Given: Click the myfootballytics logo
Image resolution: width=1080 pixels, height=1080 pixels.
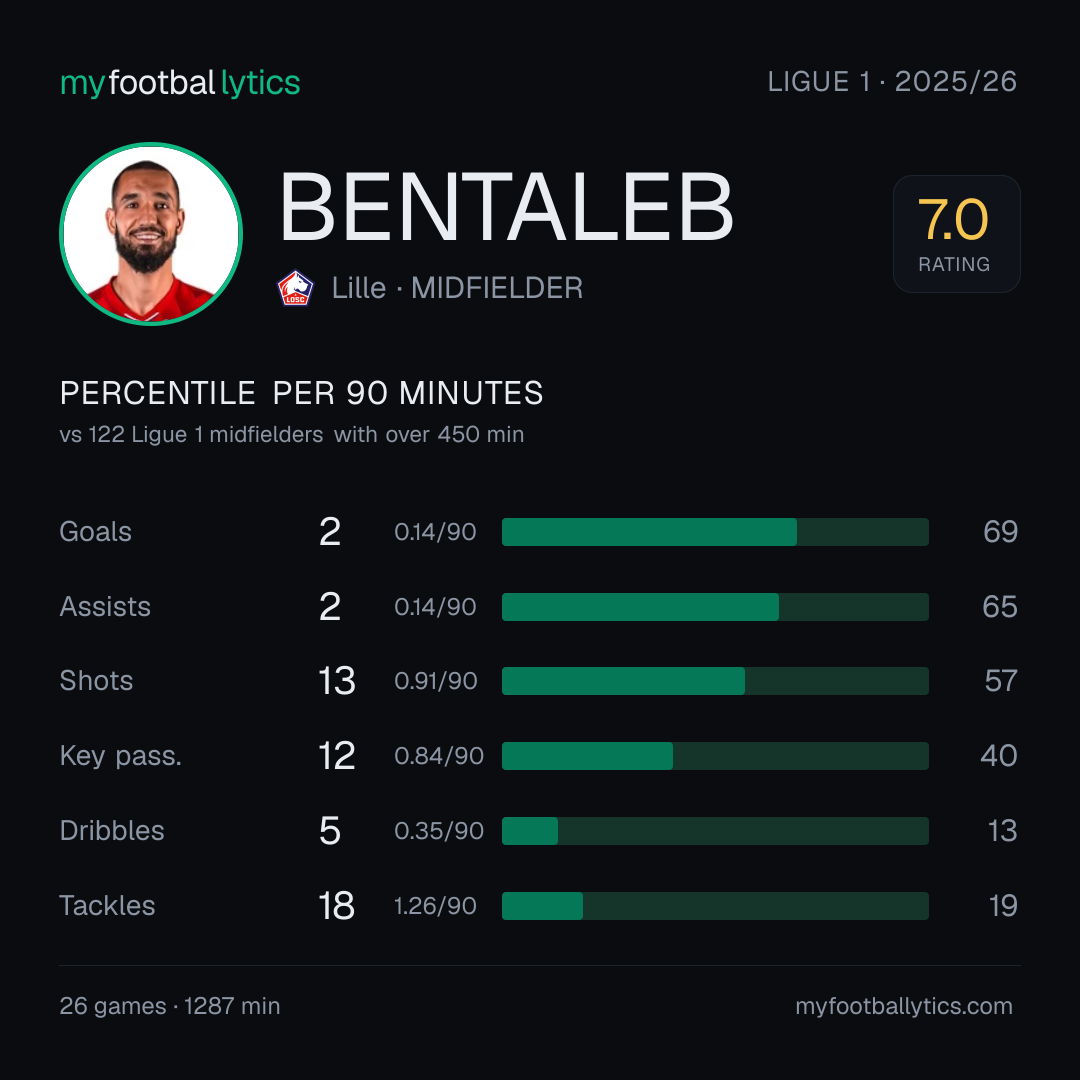Looking at the screenshot, I should tap(180, 83).
